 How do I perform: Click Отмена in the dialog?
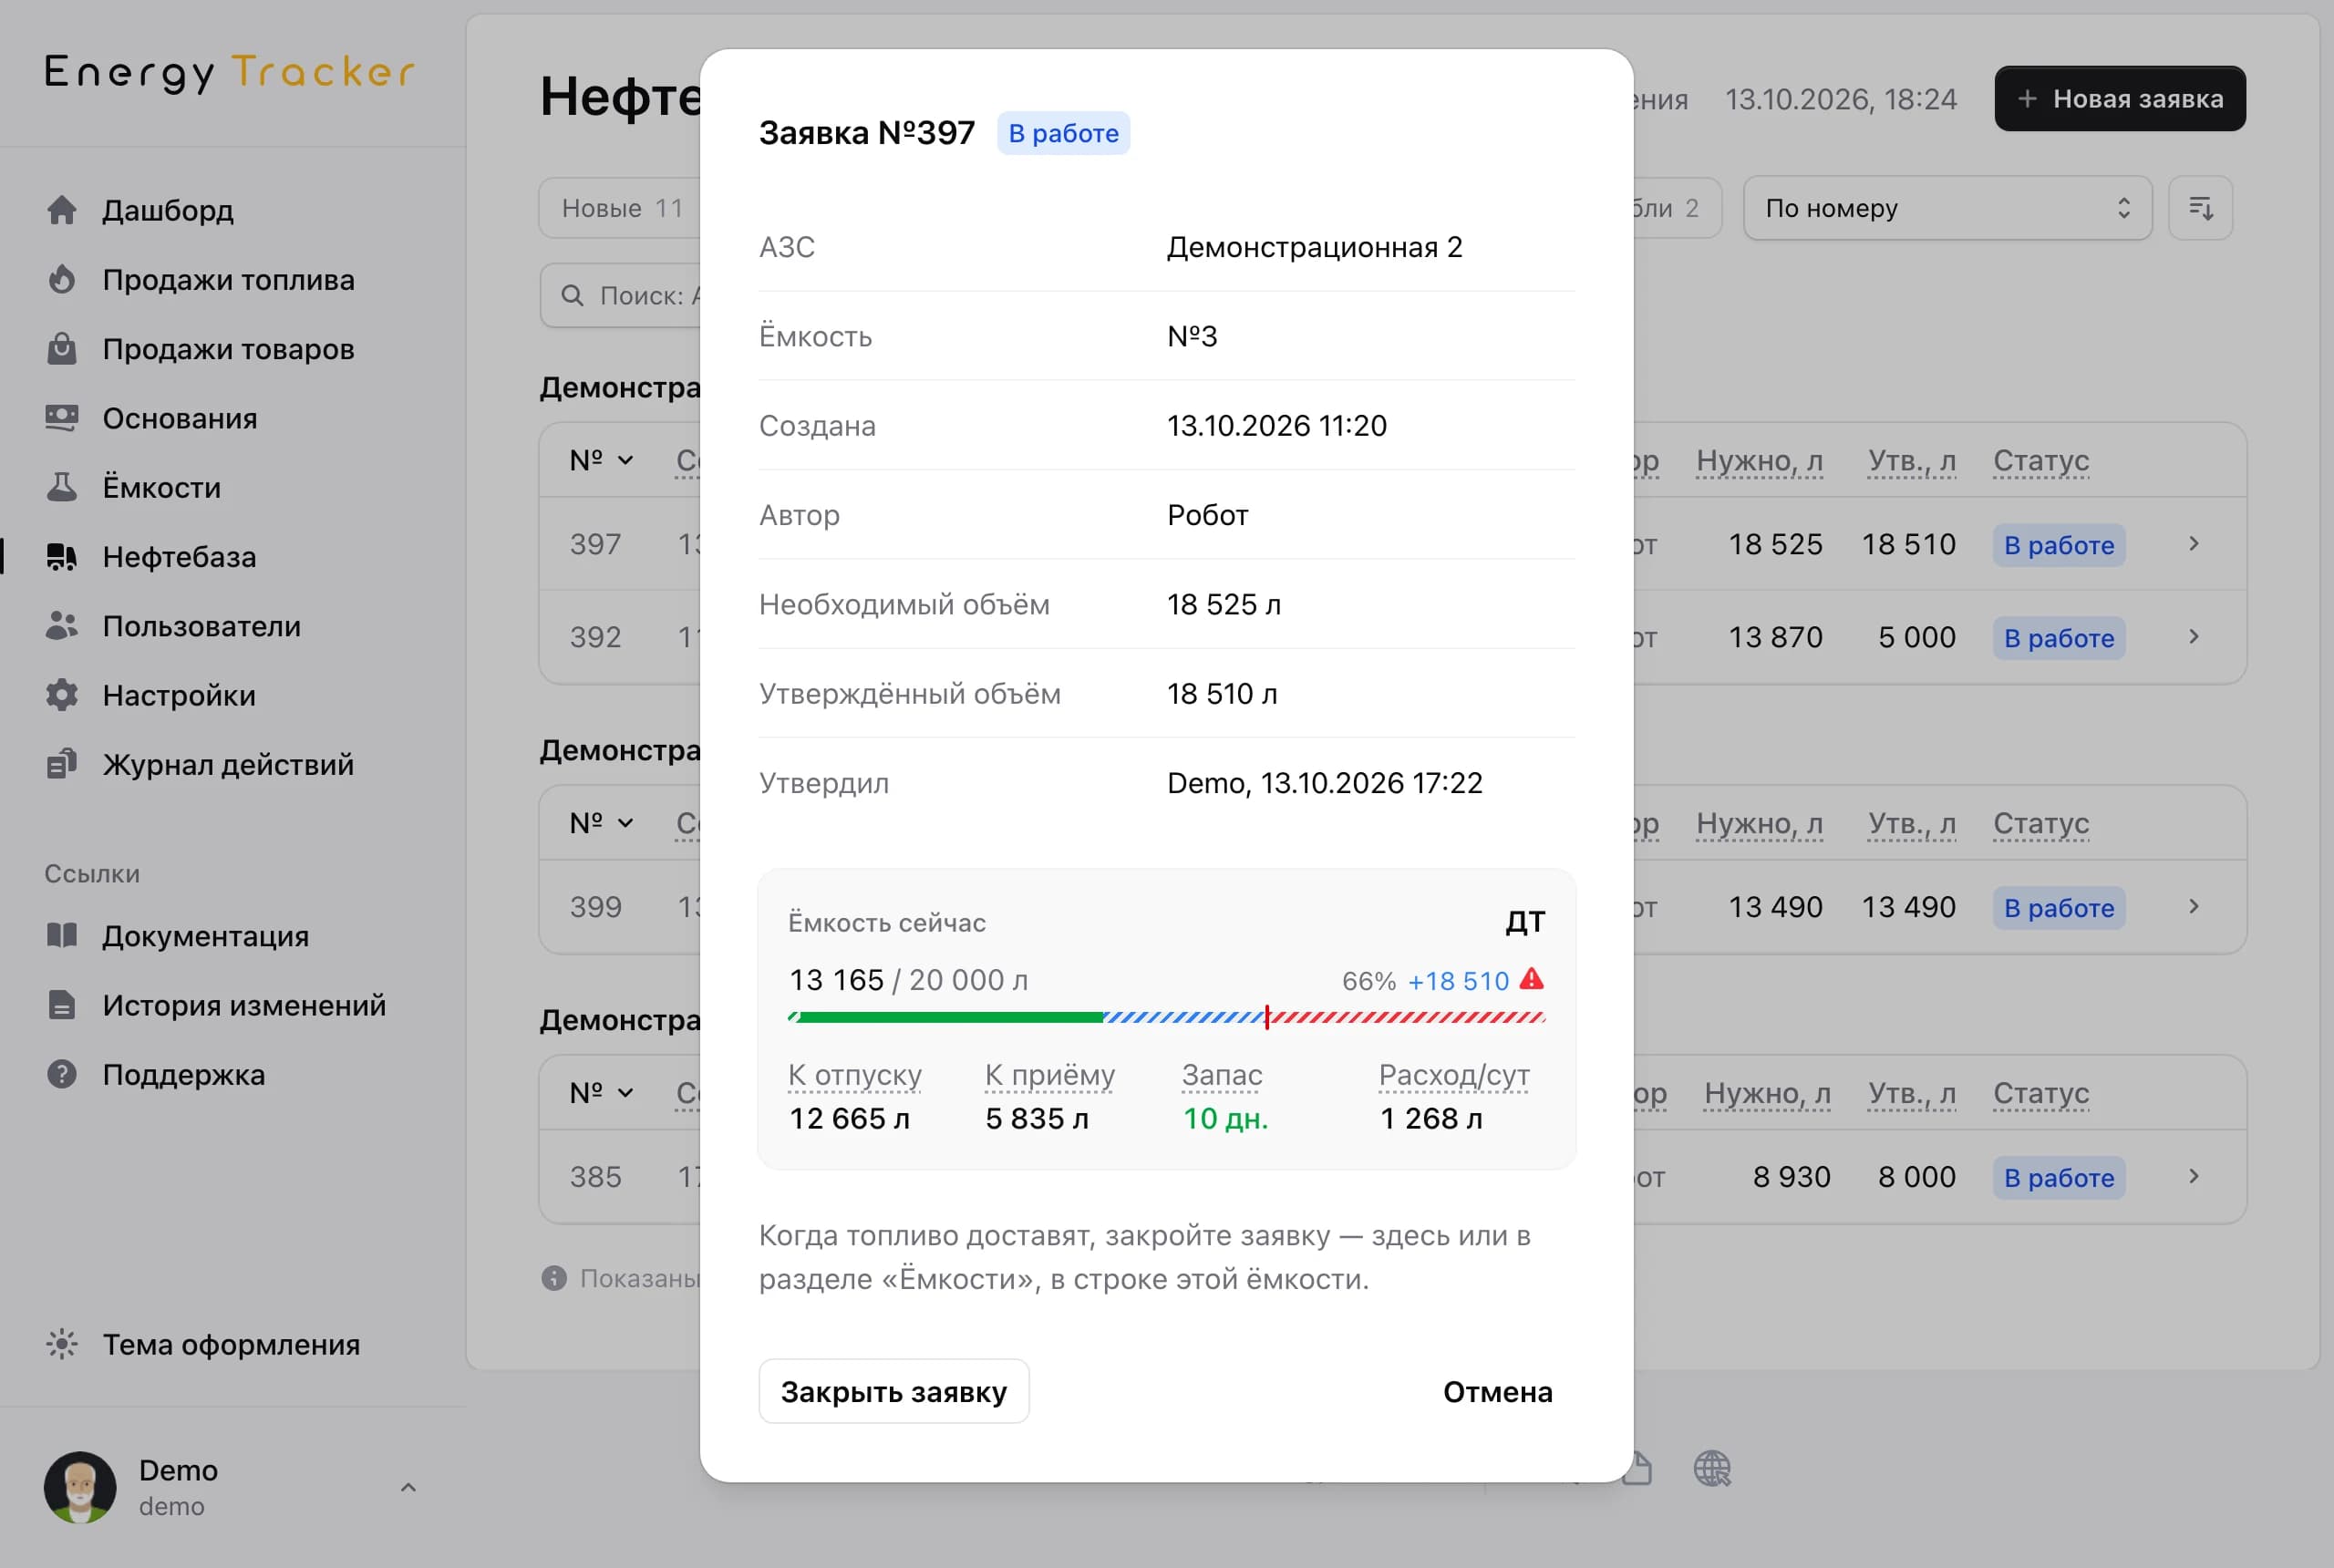pos(1497,1391)
